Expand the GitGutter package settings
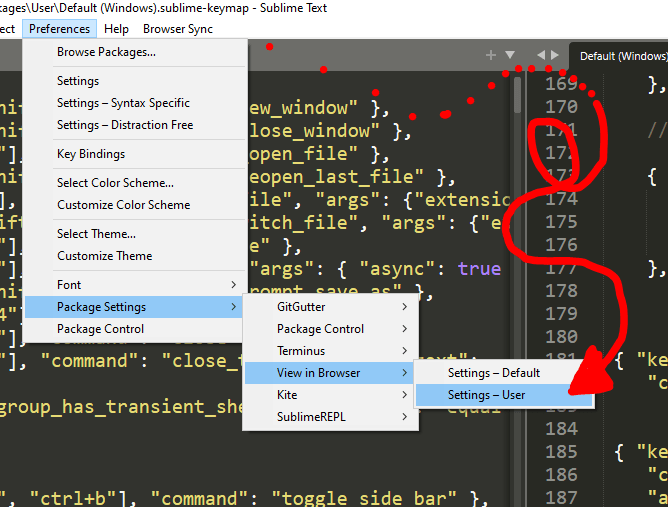668x507 pixels. (331, 307)
